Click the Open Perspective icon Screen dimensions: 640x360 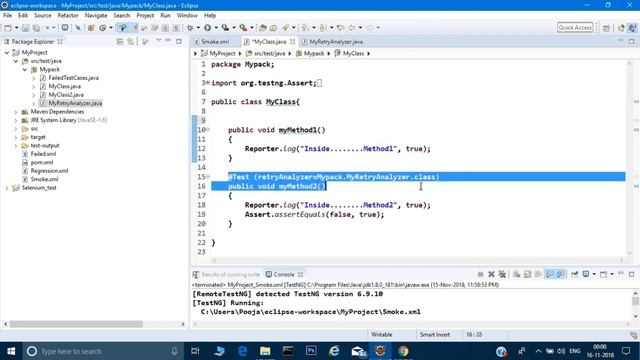pyautogui.click(x=606, y=28)
